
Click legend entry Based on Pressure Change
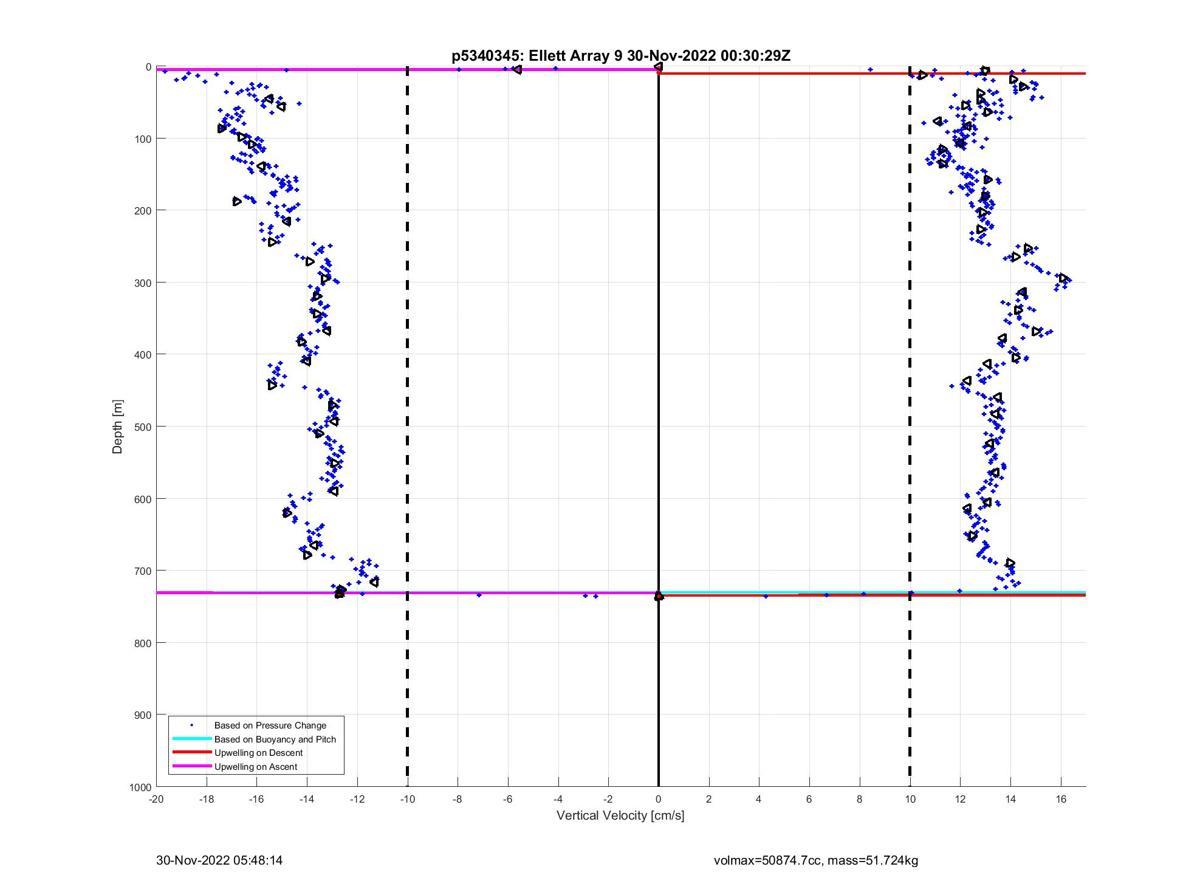point(270,725)
